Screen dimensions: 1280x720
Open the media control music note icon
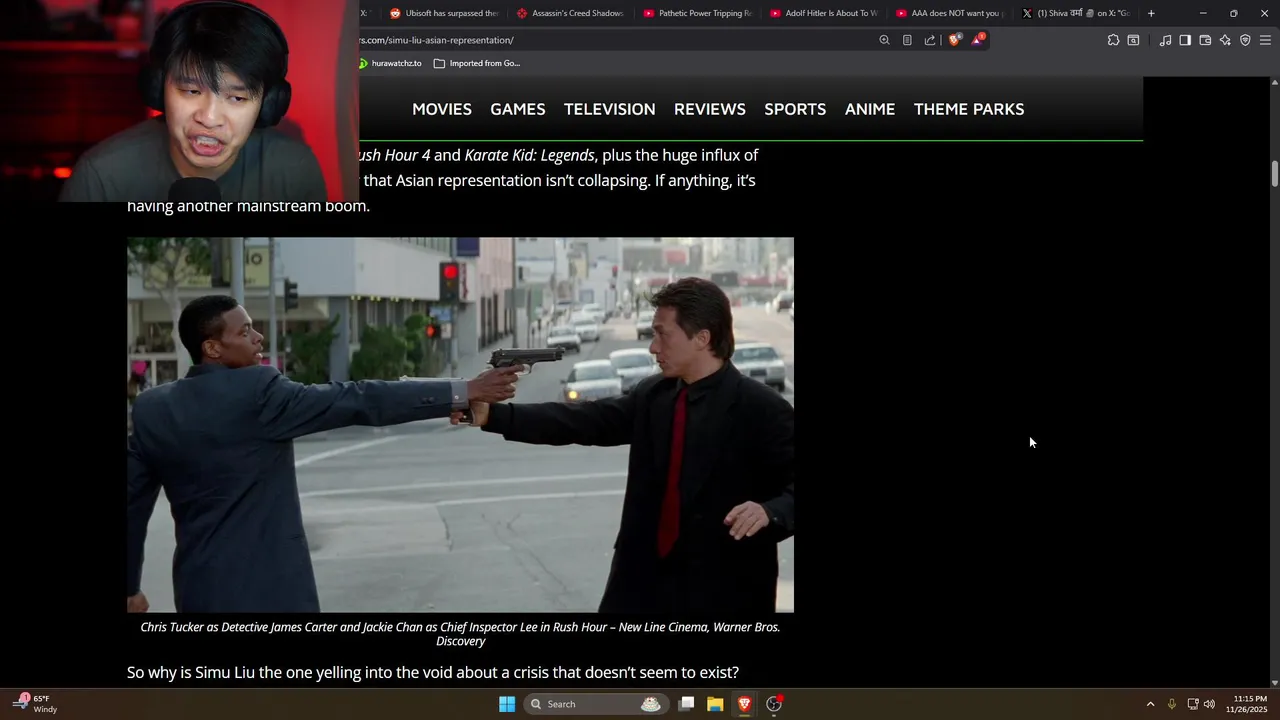(1165, 40)
